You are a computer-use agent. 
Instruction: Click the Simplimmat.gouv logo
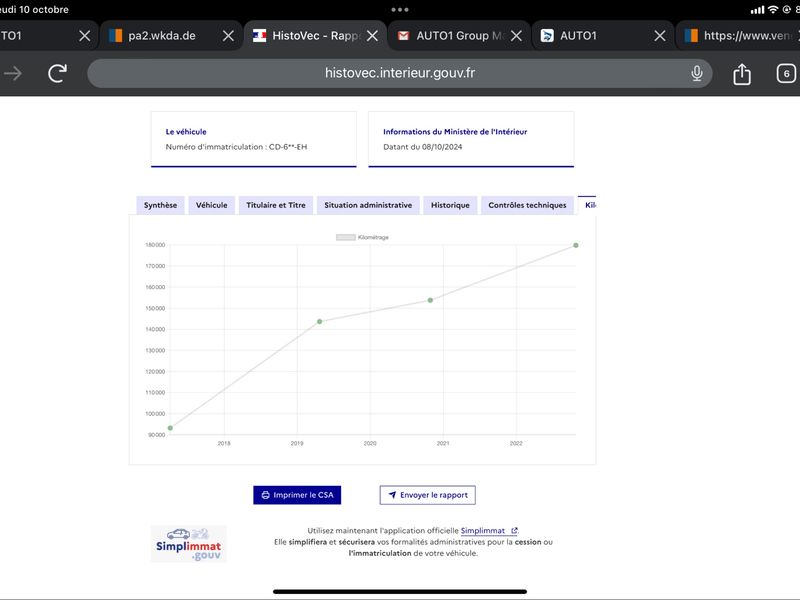pos(189,544)
